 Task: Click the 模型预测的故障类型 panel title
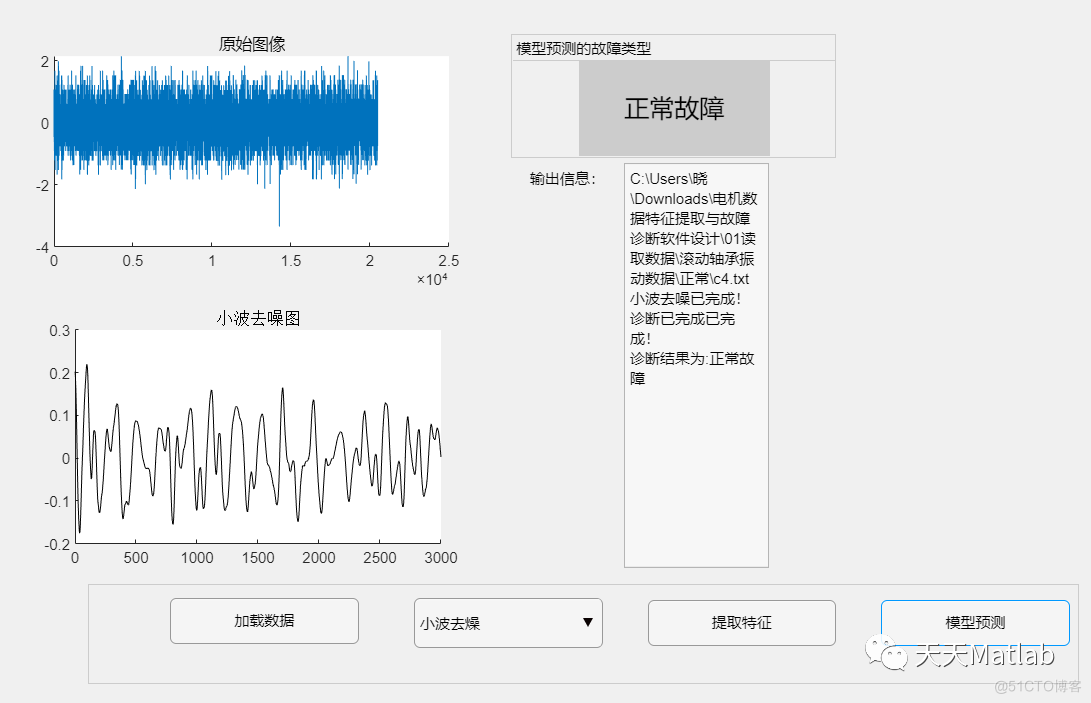(583, 48)
